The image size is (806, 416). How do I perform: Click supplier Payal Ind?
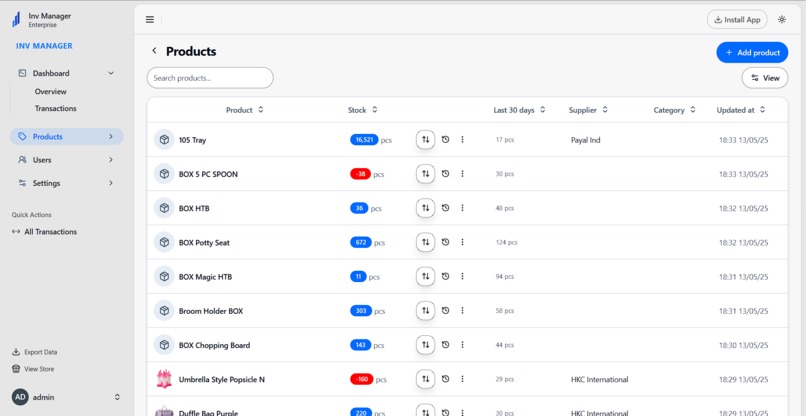point(585,140)
